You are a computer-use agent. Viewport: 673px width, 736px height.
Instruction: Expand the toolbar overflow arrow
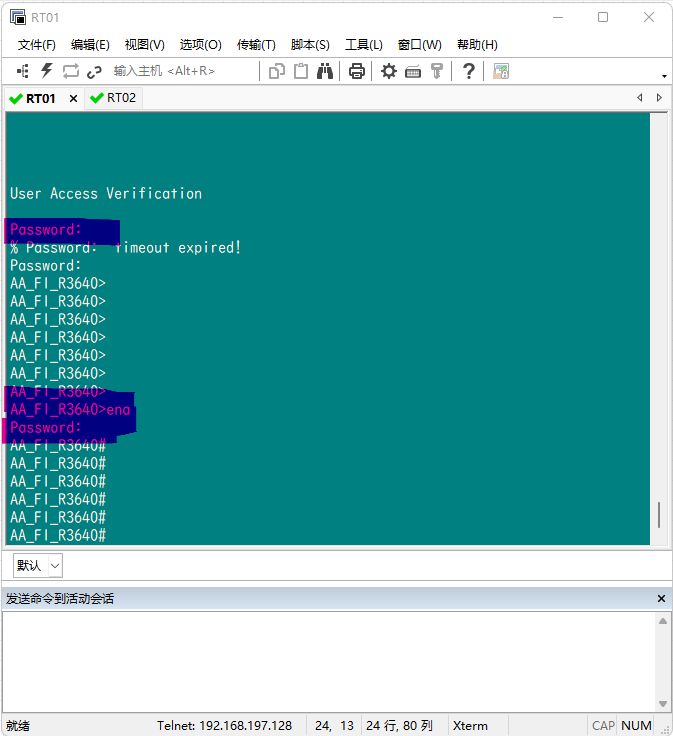click(665, 76)
